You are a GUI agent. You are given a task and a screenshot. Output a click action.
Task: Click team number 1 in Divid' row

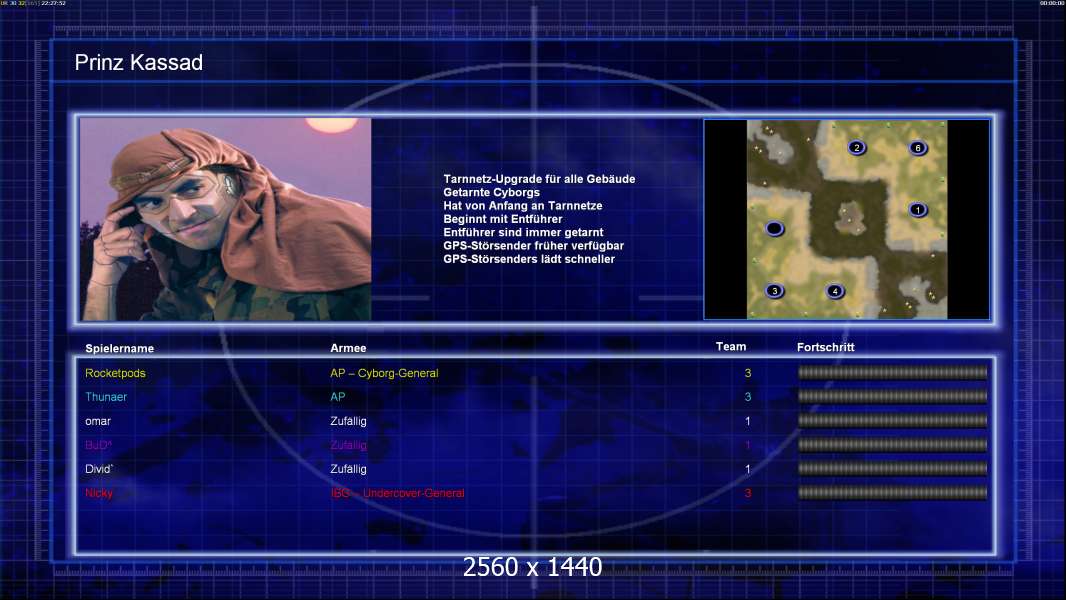748,469
